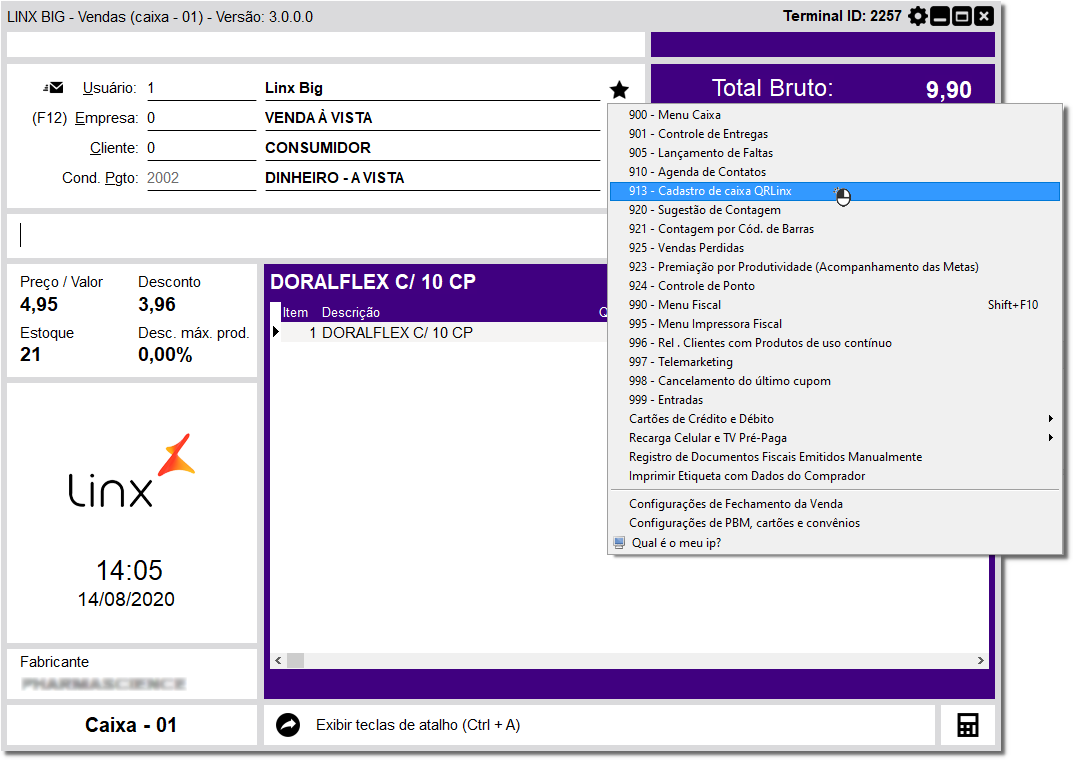Select the row indicator arrow for item 1
Screen dimensions: 1073x760
(276, 332)
